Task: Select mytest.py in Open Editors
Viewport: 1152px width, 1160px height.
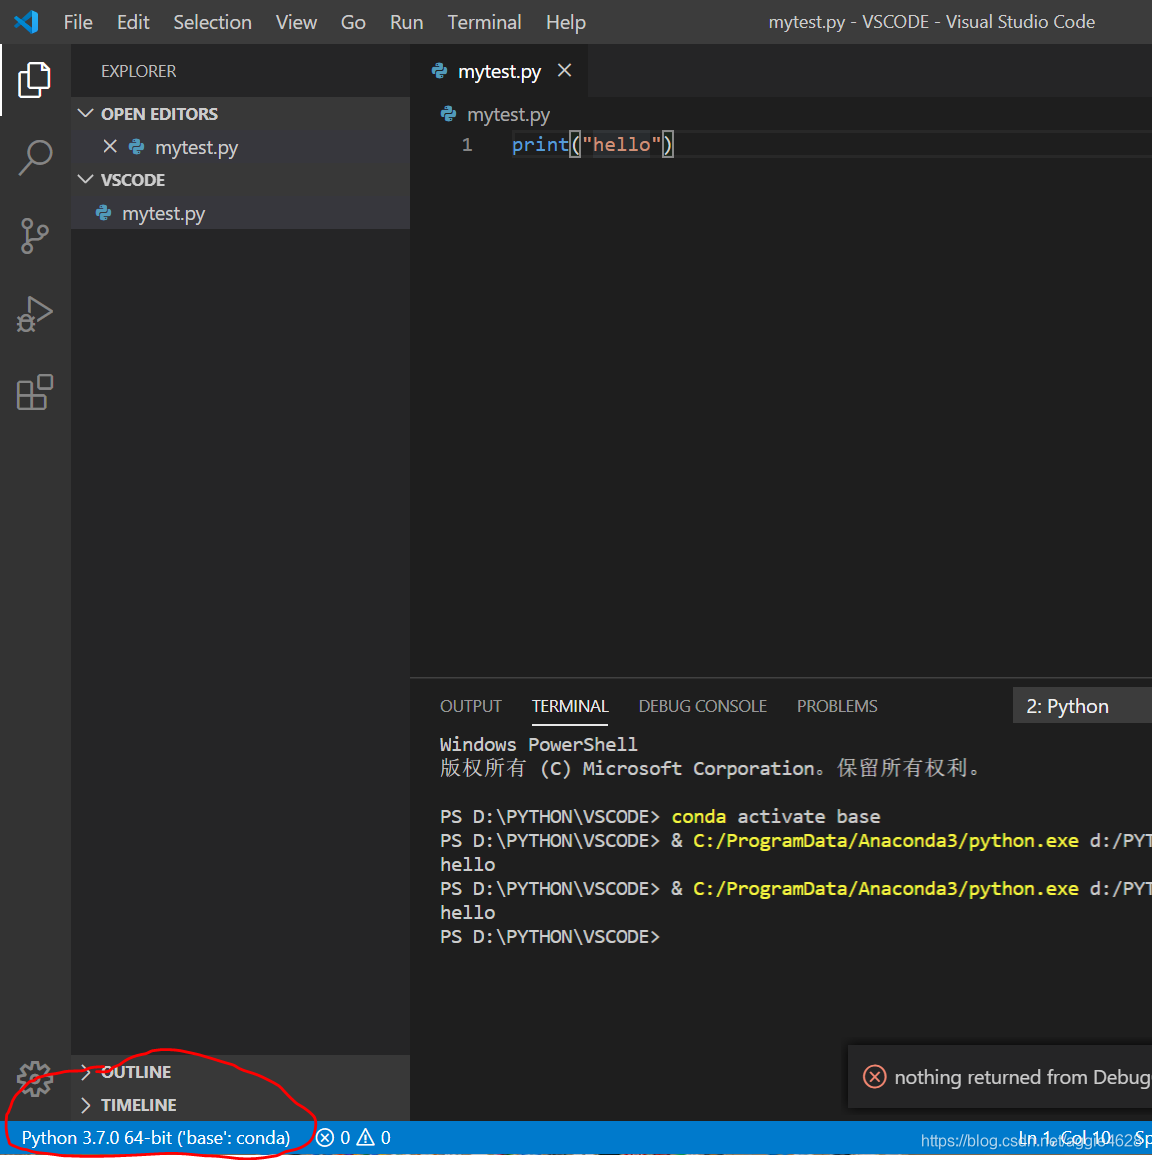Action: tap(240, 146)
